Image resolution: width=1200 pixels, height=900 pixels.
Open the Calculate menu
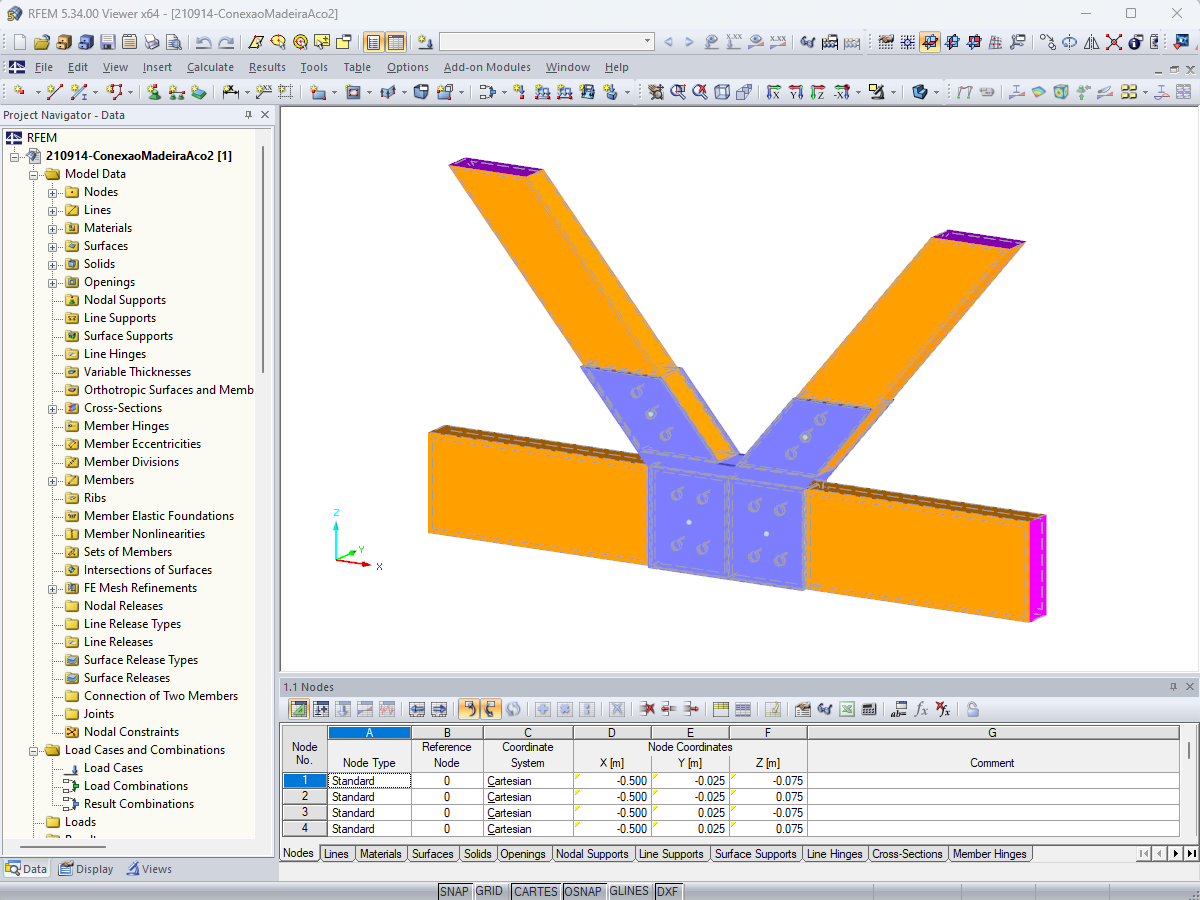click(210, 67)
